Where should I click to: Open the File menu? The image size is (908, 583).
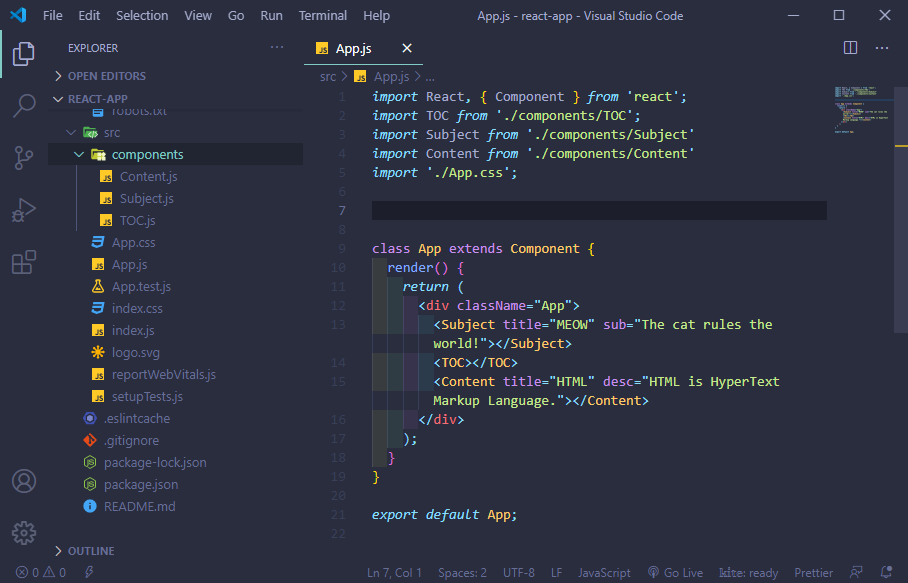point(53,16)
